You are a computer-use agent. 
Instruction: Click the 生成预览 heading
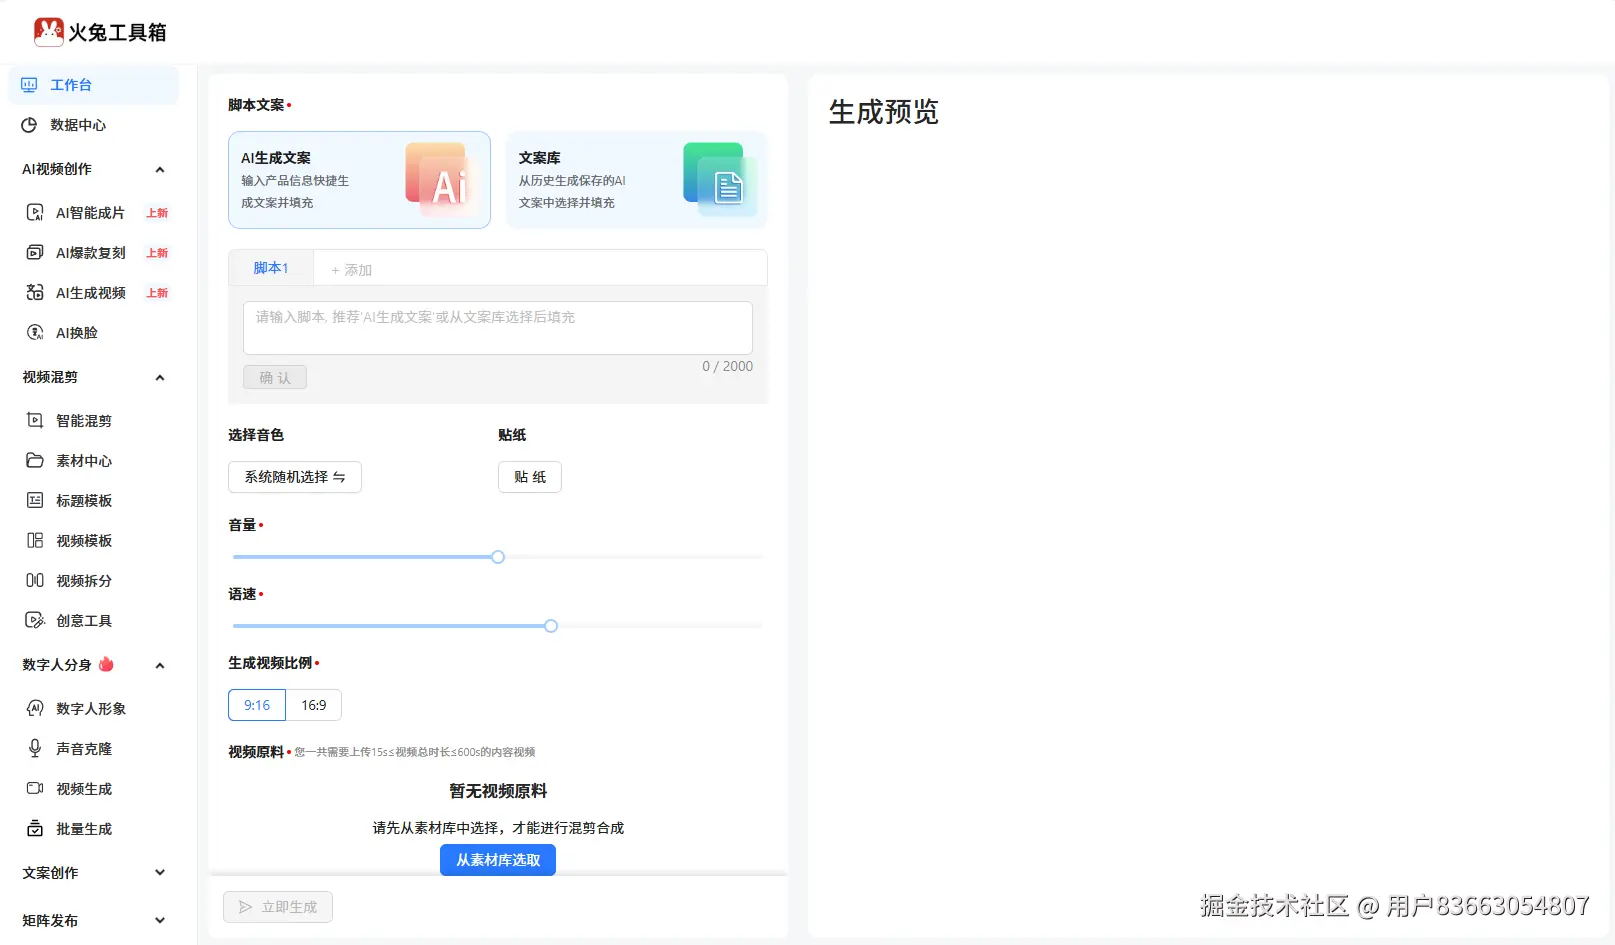[884, 112]
